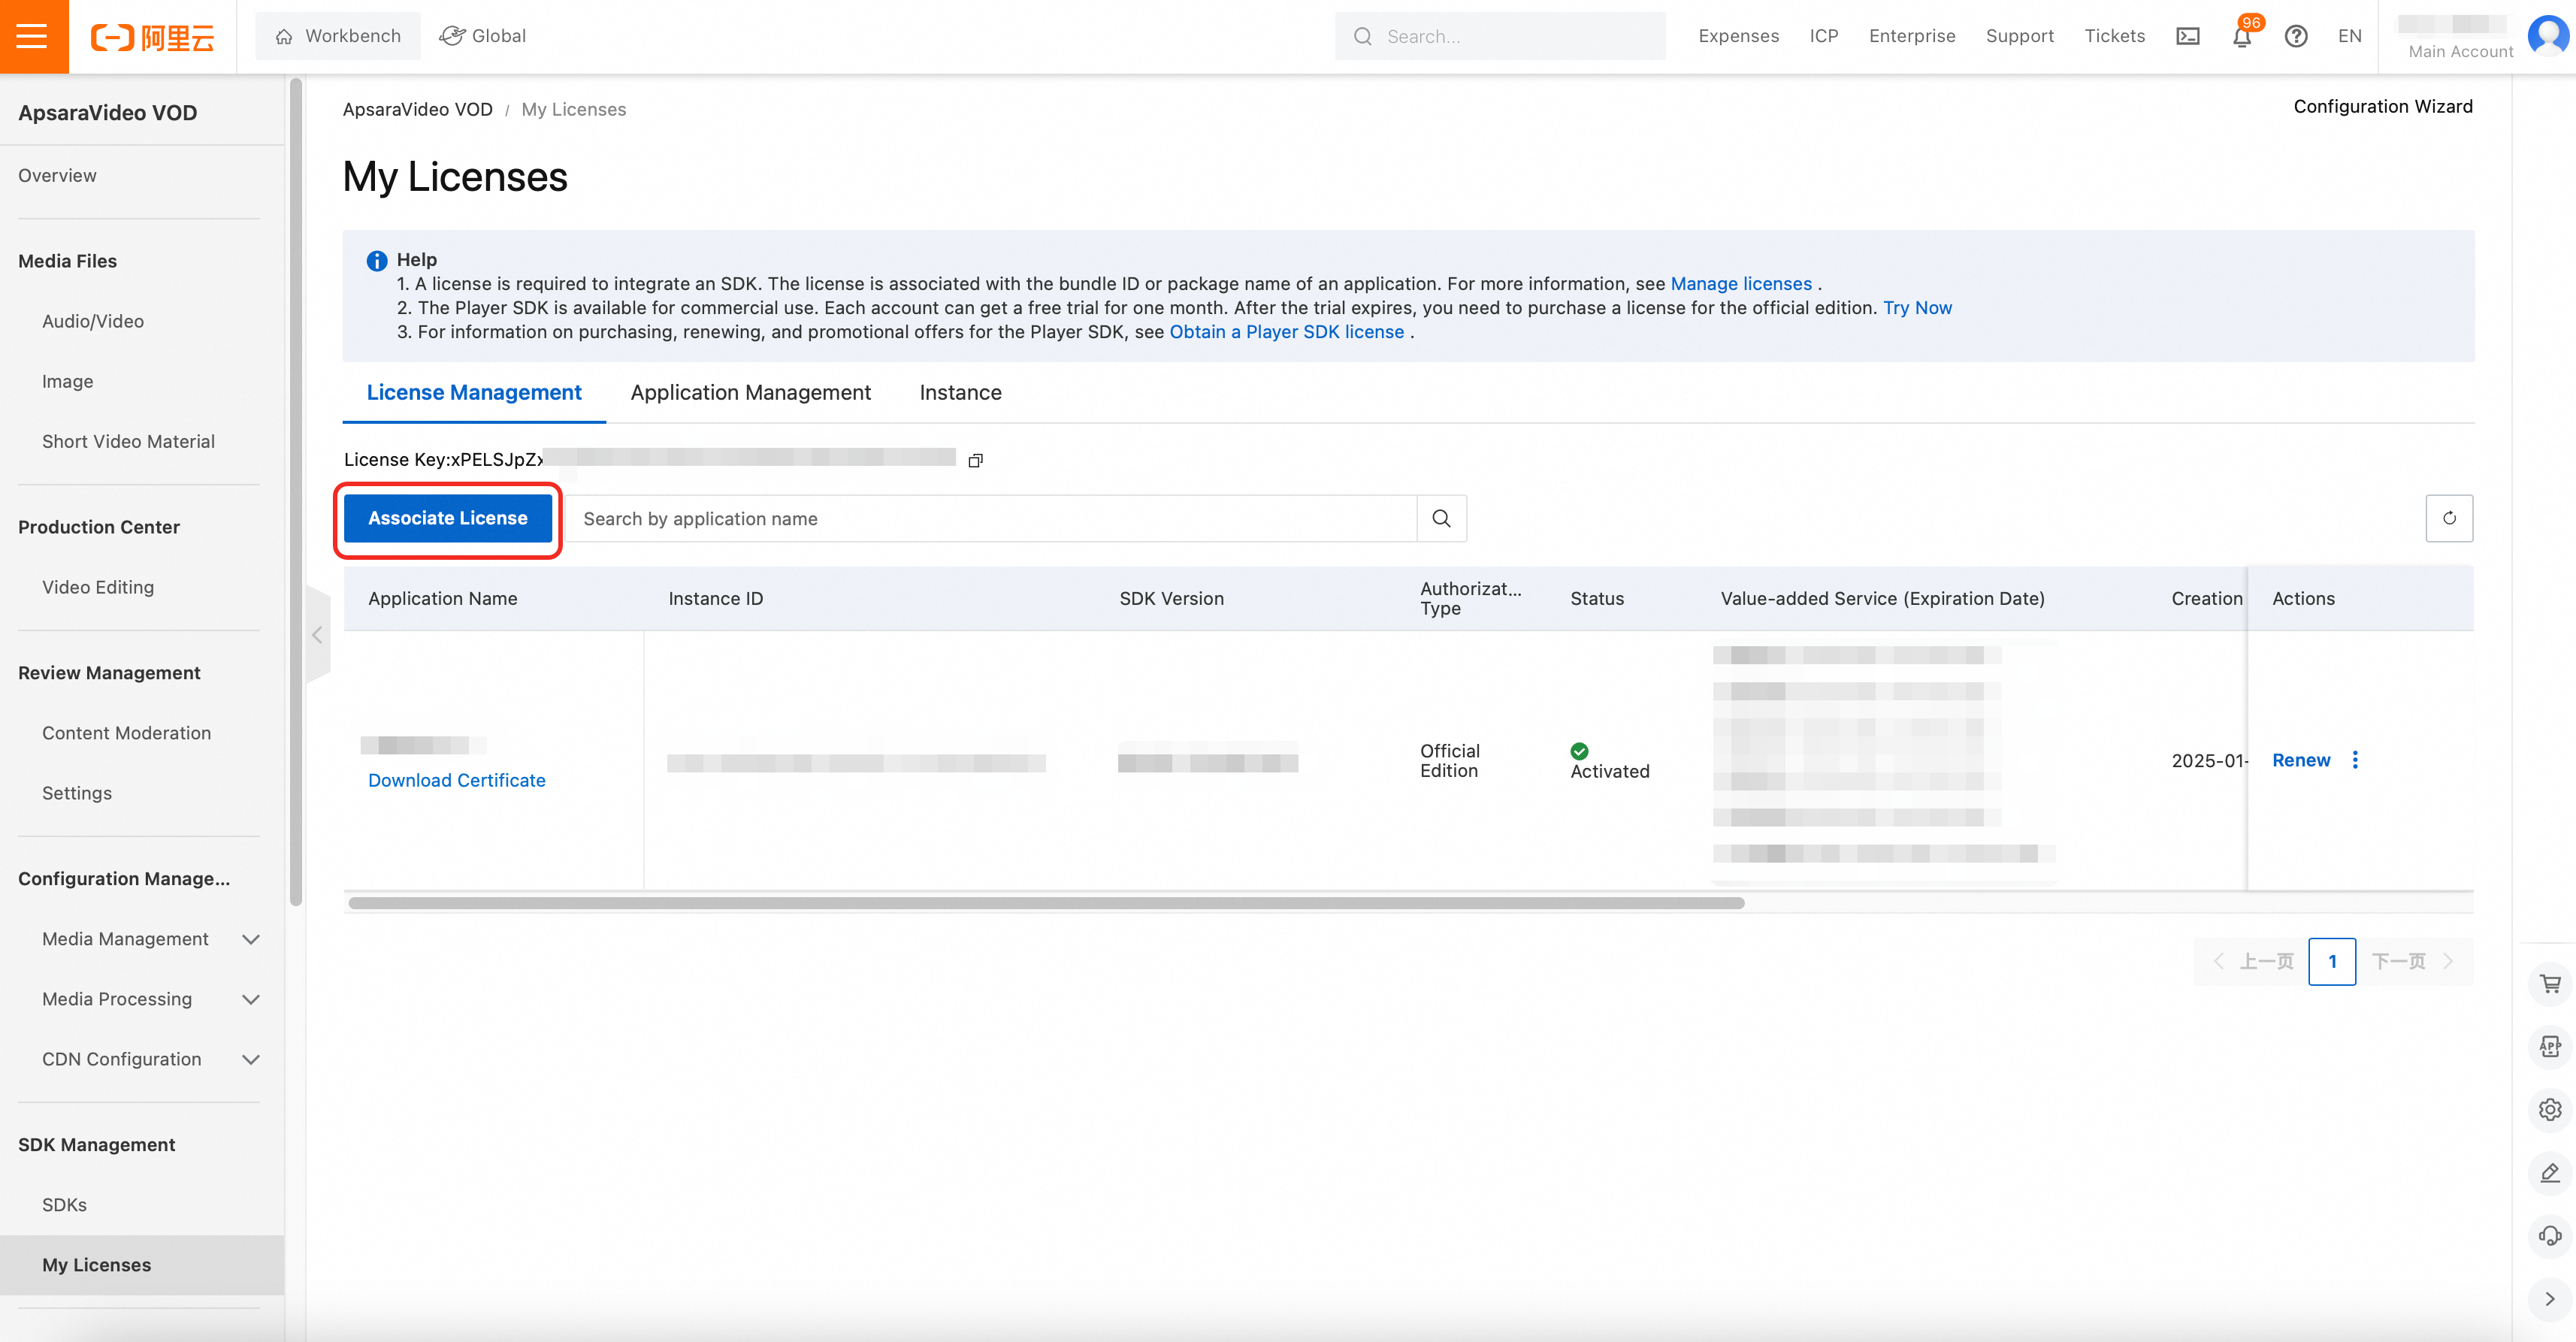
Task: Select My Licenses in the sidebar
Action: [x=142, y=1265]
